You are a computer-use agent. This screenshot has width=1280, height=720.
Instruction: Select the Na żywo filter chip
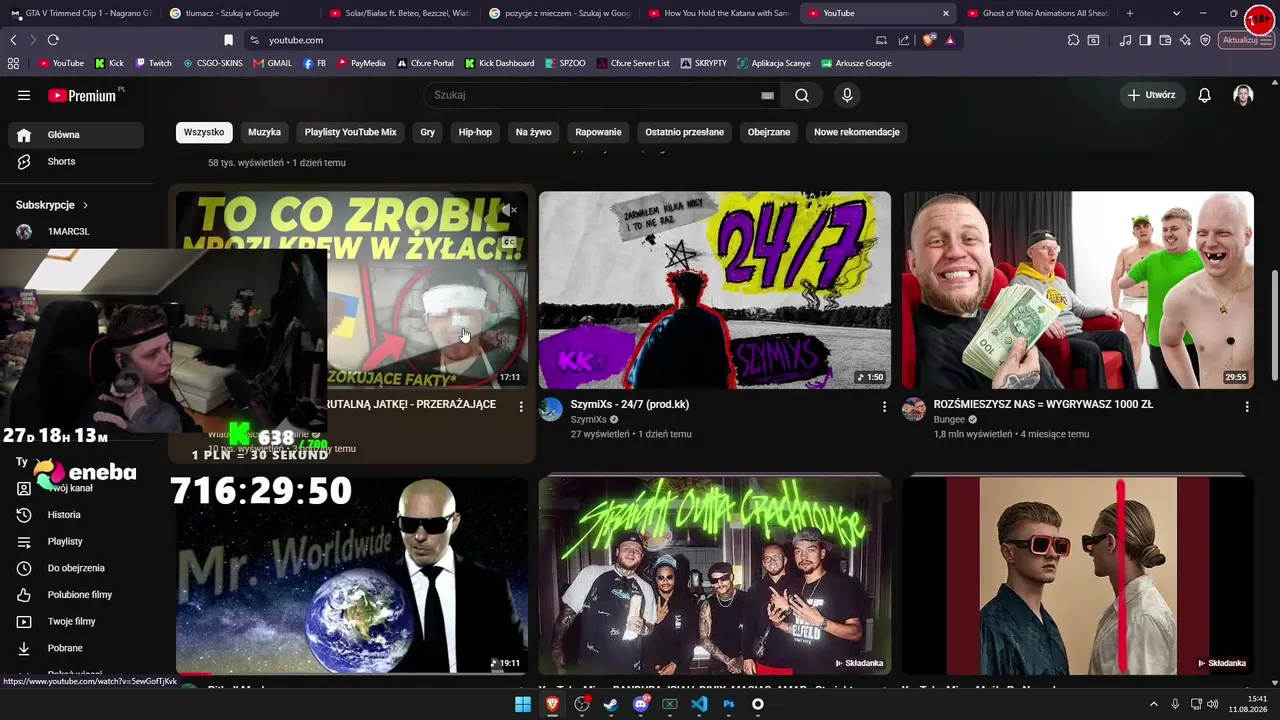(534, 132)
